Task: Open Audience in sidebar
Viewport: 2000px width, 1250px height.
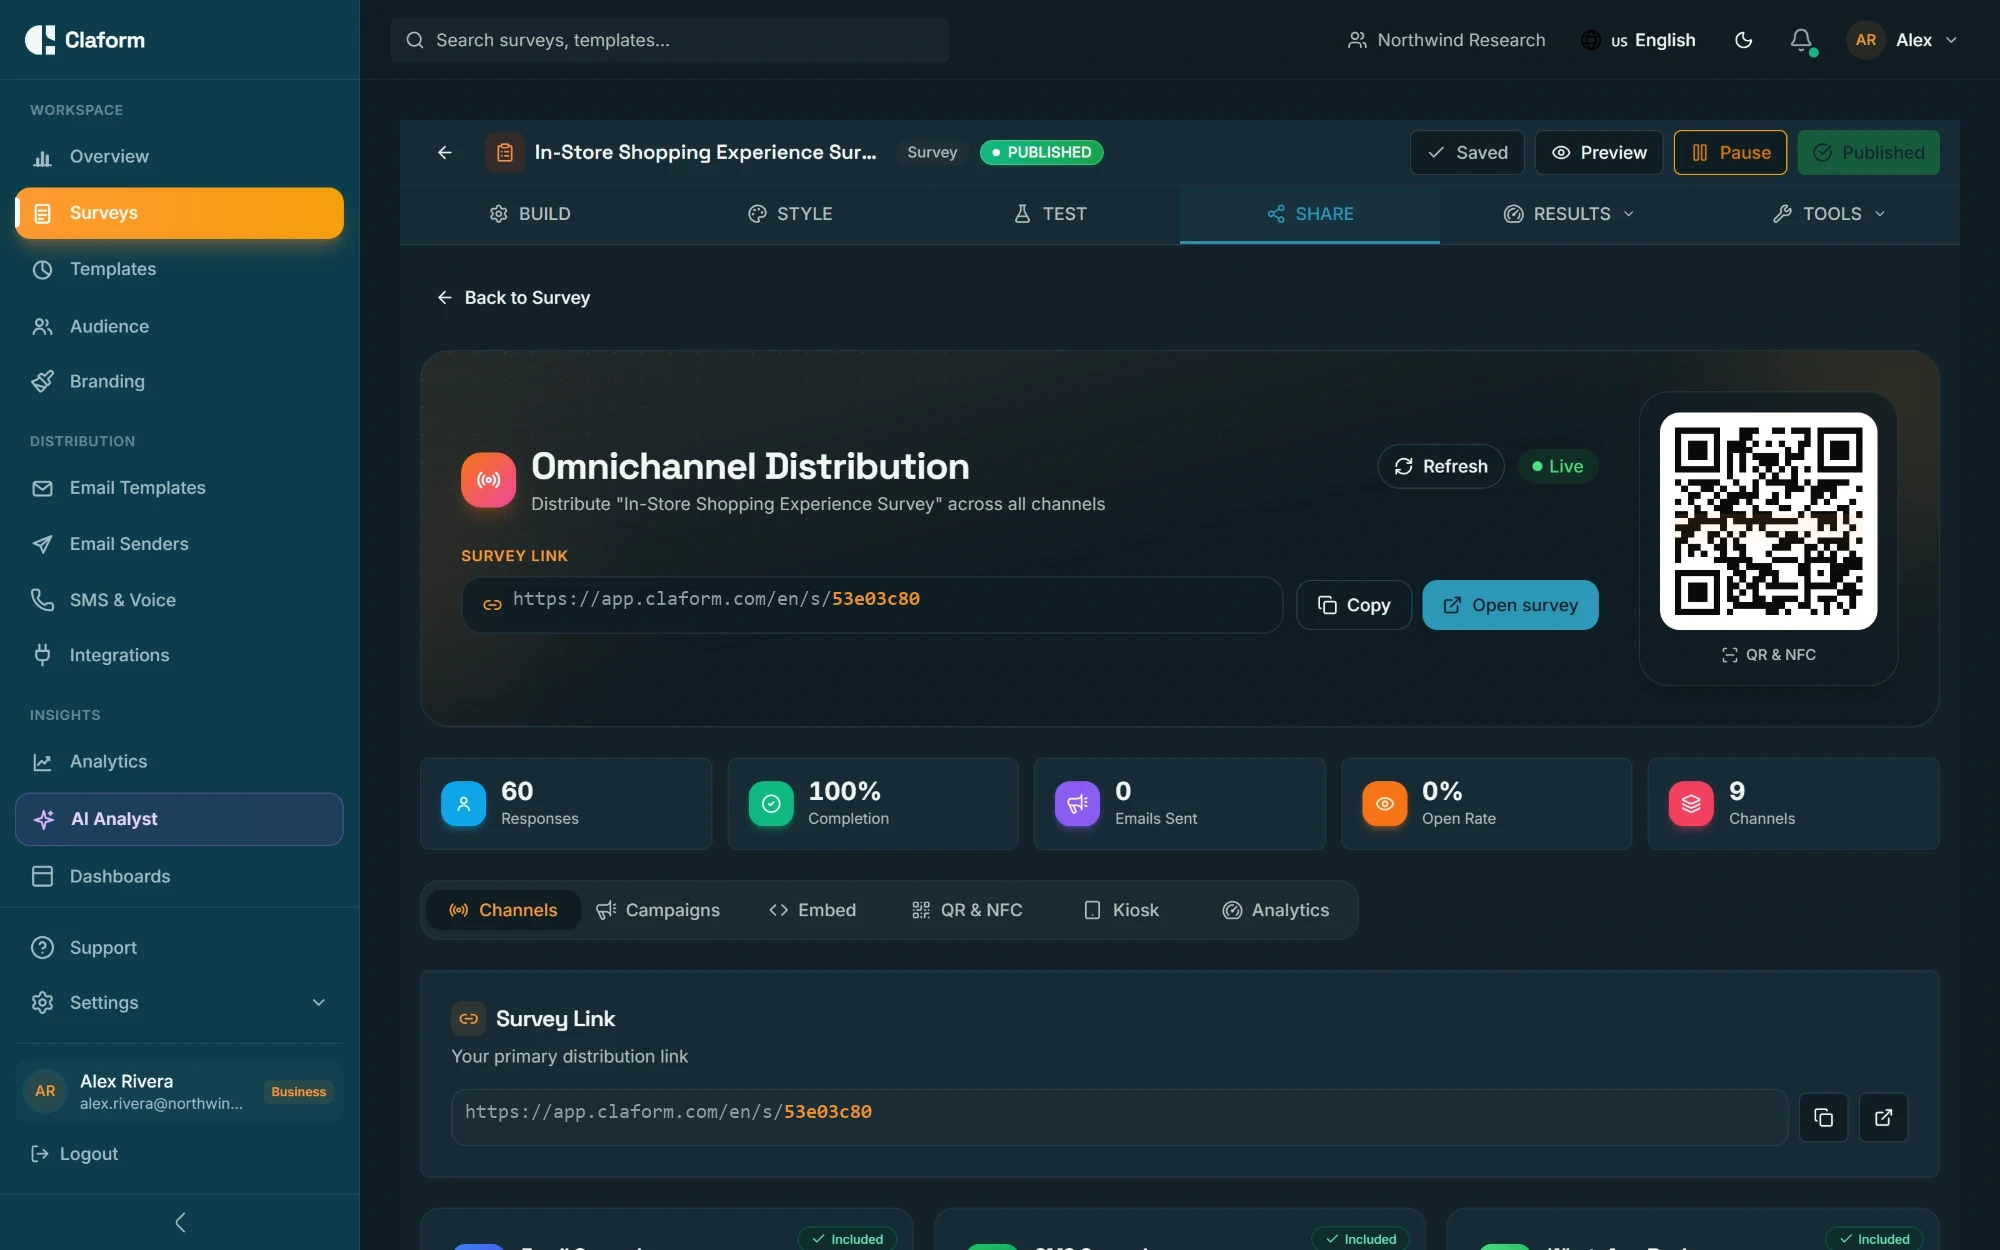Action: pos(179,326)
